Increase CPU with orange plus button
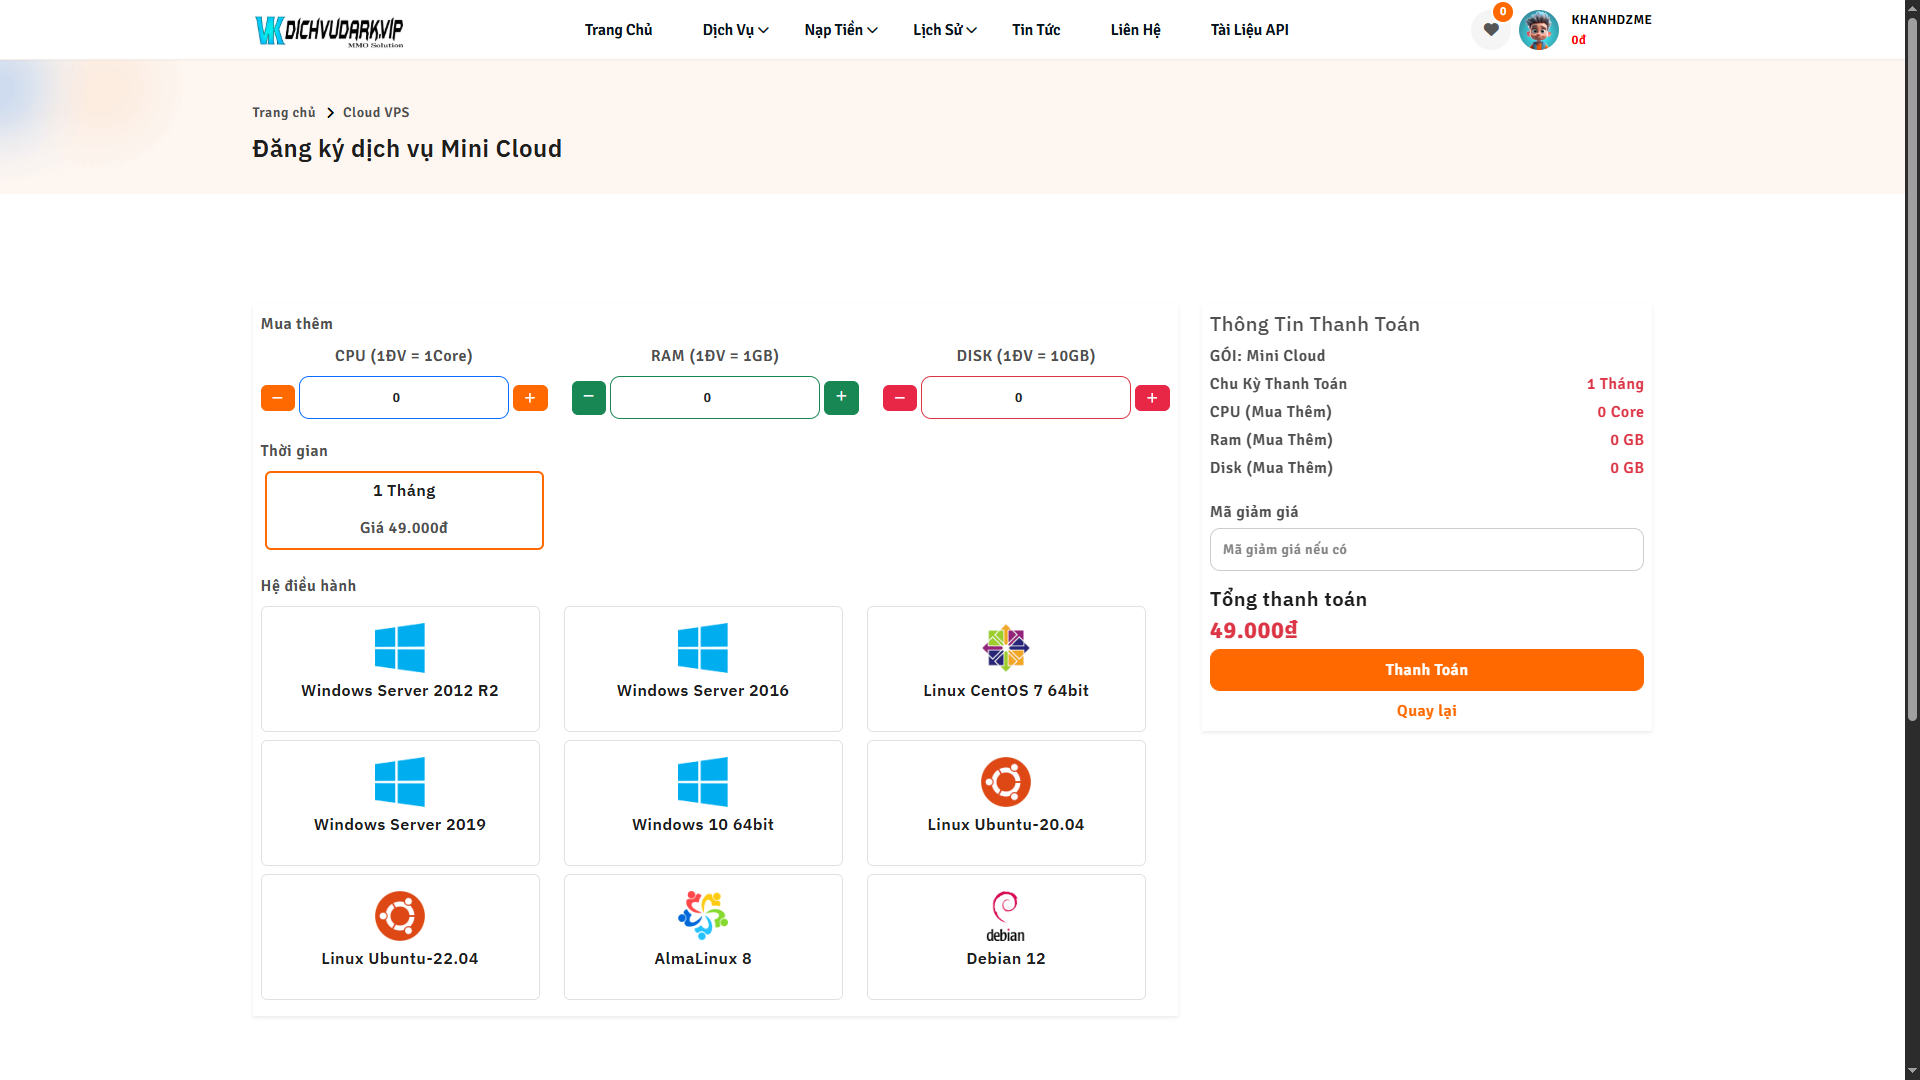Image resolution: width=1920 pixels, height=1080 pixels. pyautogui.click(x=530, y=398)
